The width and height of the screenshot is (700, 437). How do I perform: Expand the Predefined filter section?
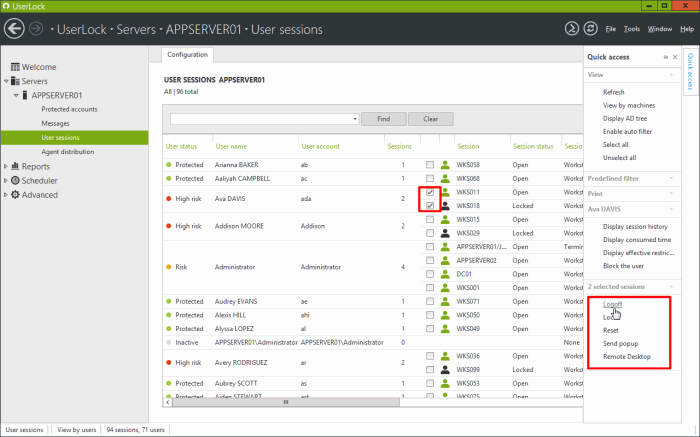(x=671, y=178)
